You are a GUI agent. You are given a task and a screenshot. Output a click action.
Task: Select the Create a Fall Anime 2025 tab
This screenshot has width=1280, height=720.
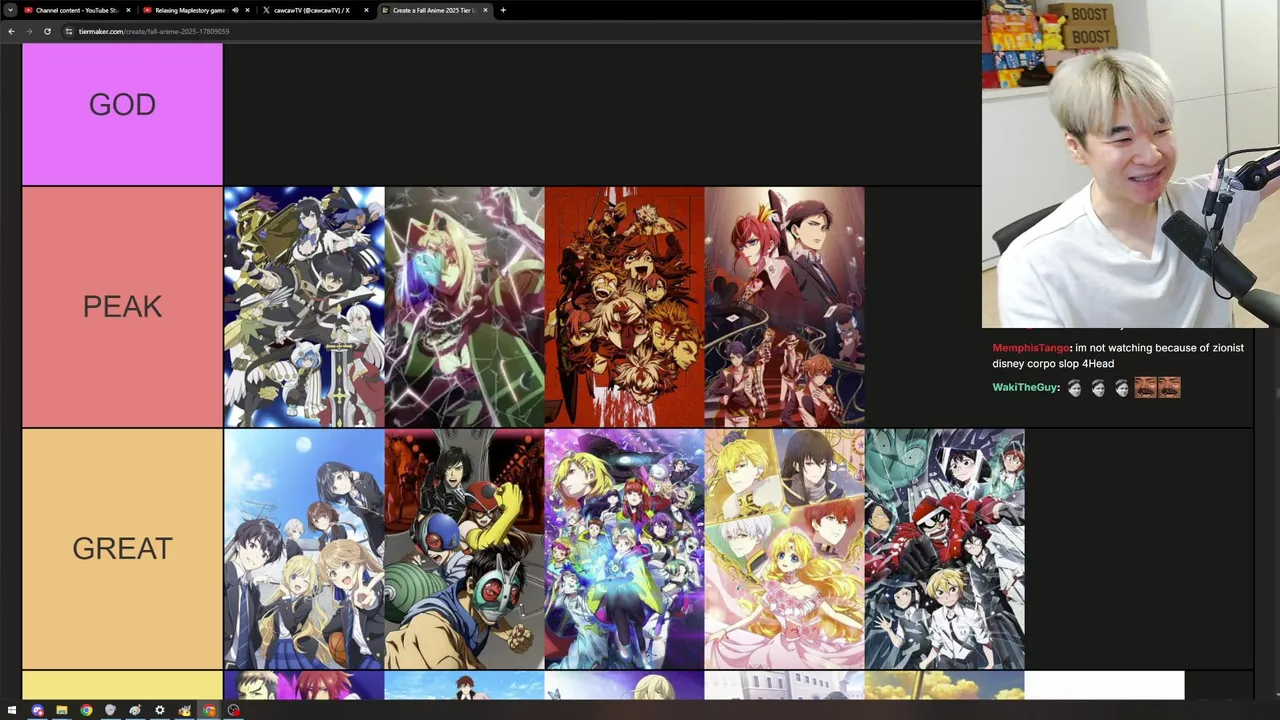[x=434, y=10]
